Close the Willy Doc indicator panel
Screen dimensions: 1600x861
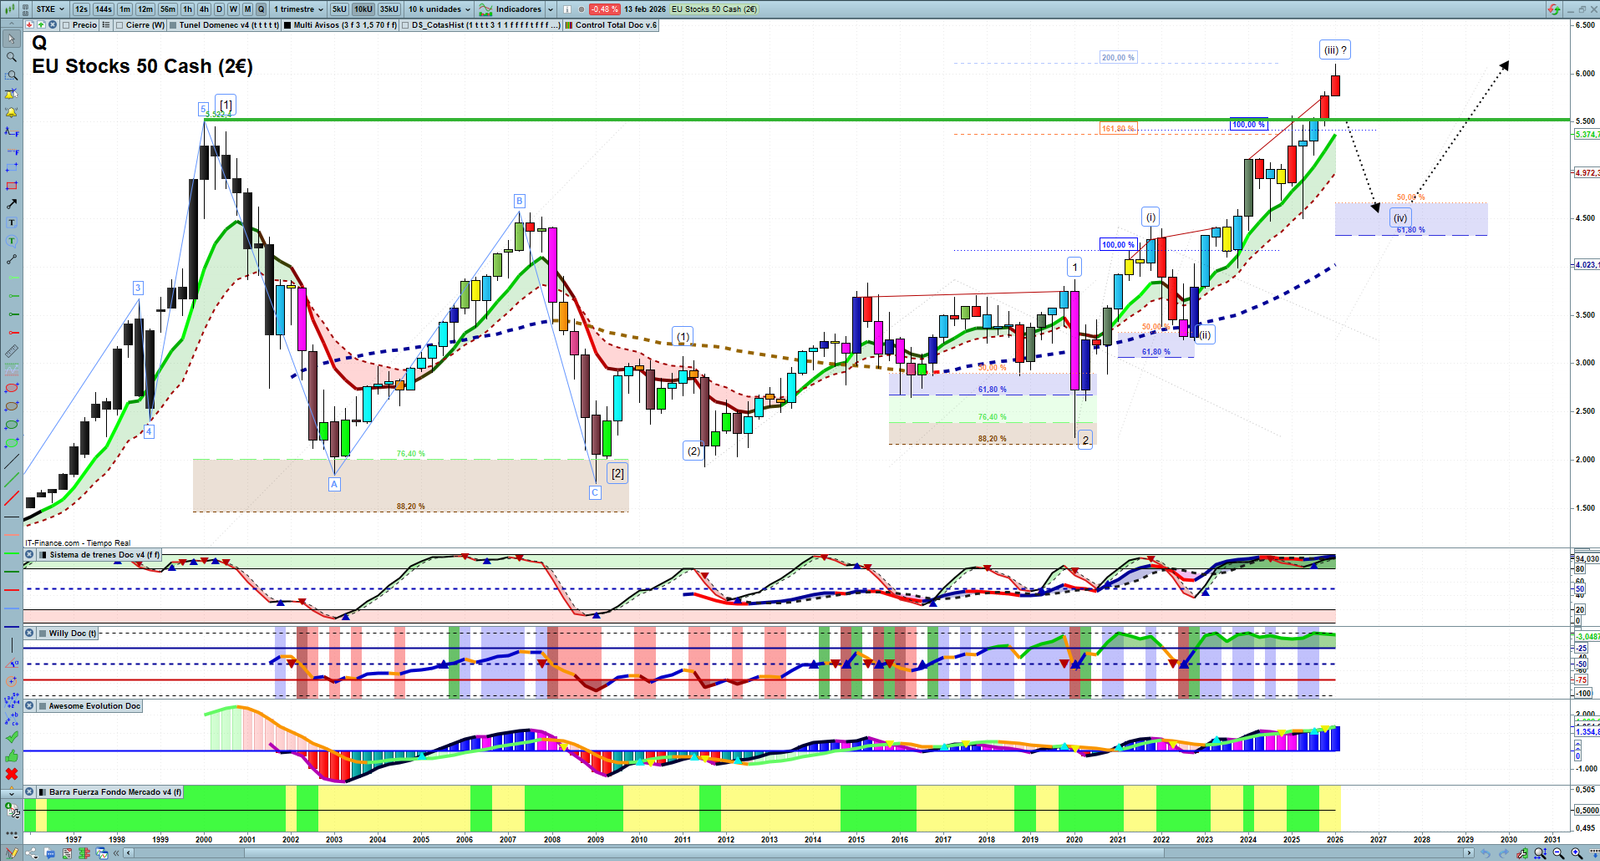(x=30, y=633)
